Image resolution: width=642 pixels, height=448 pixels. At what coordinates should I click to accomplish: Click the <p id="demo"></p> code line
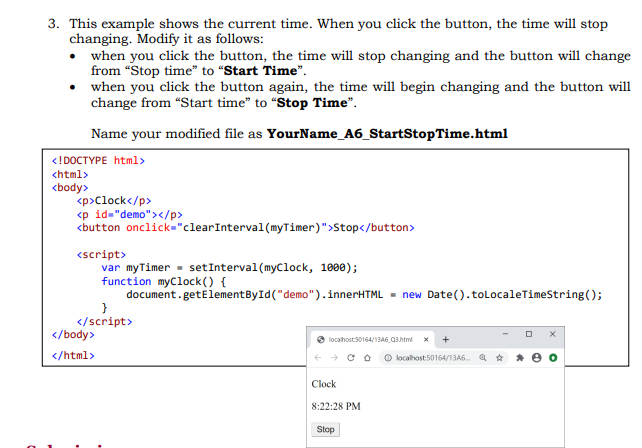[129, 215]
